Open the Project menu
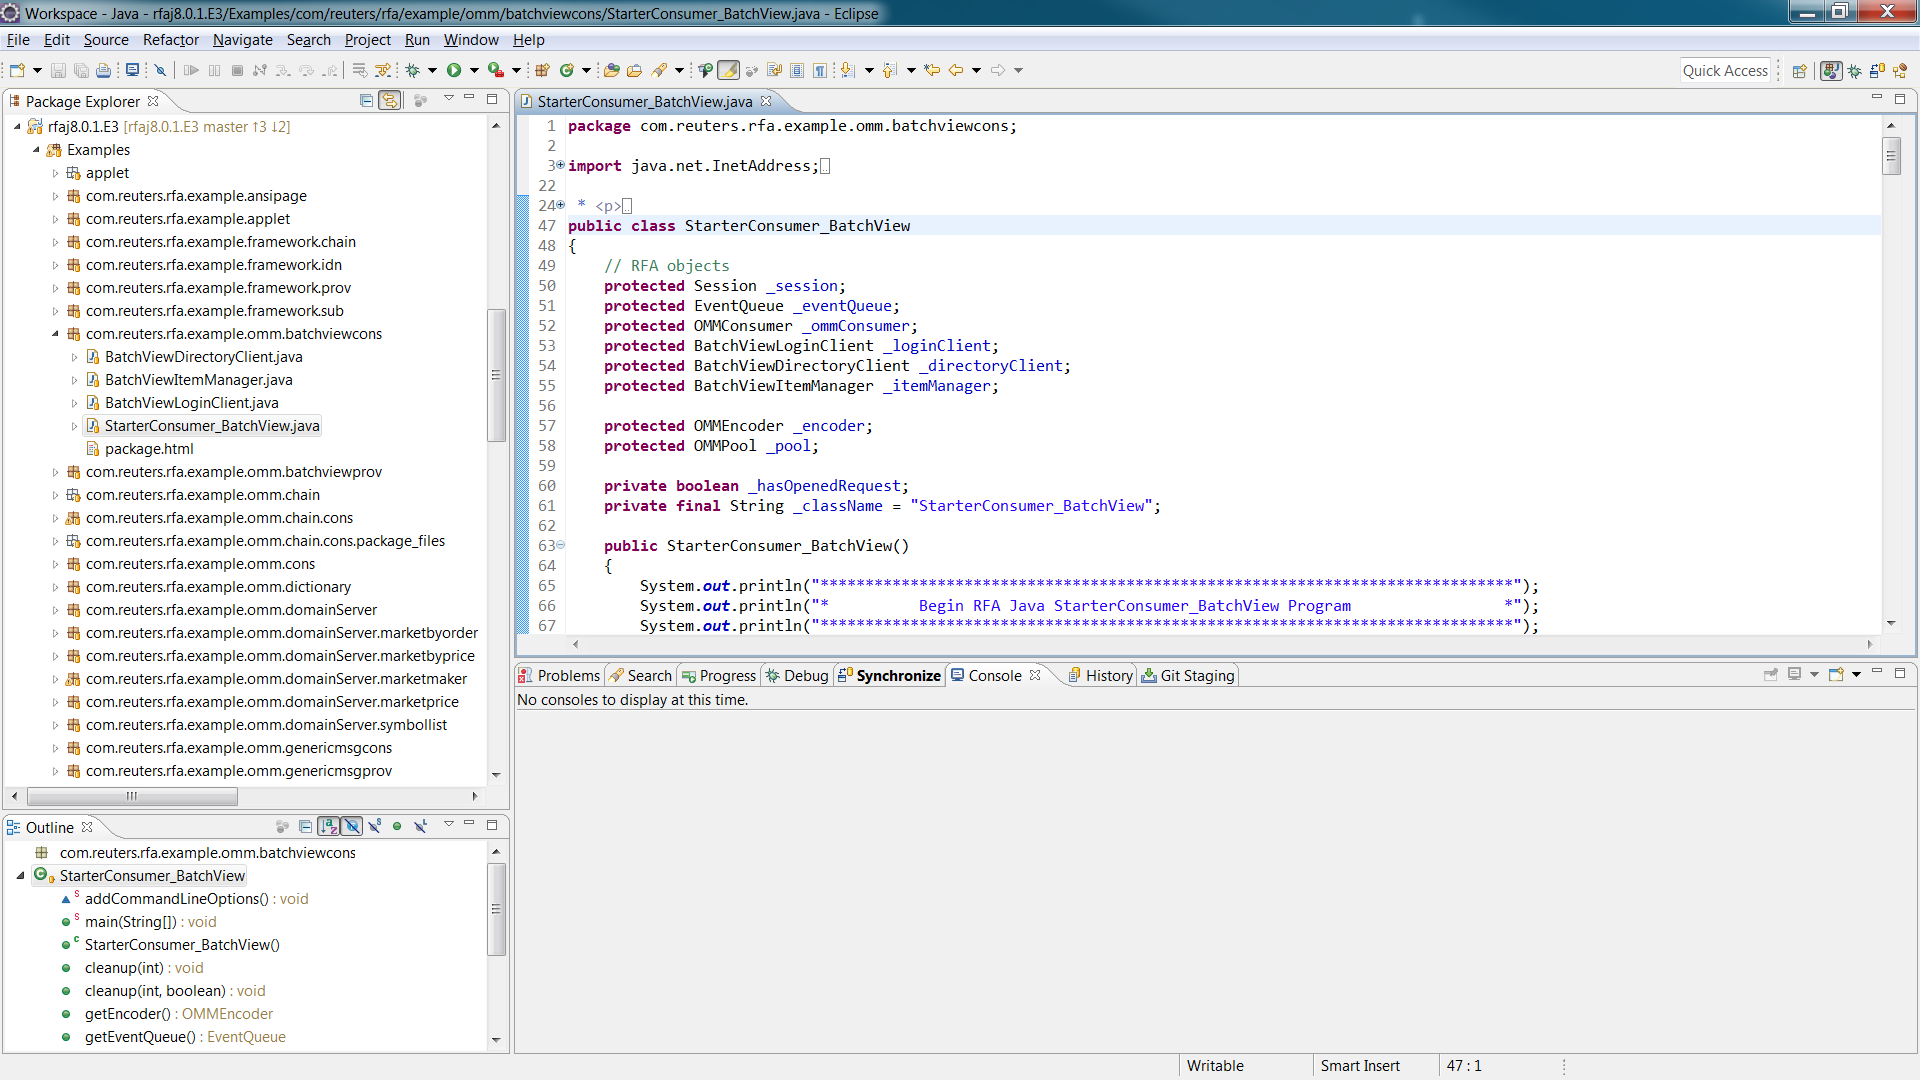 click(x=368, y=40)
